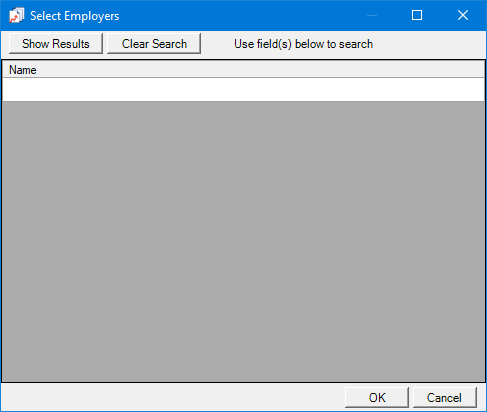Click the Clear Search button
Viewport: 487px width, 412px height.
tap(154, 44)
